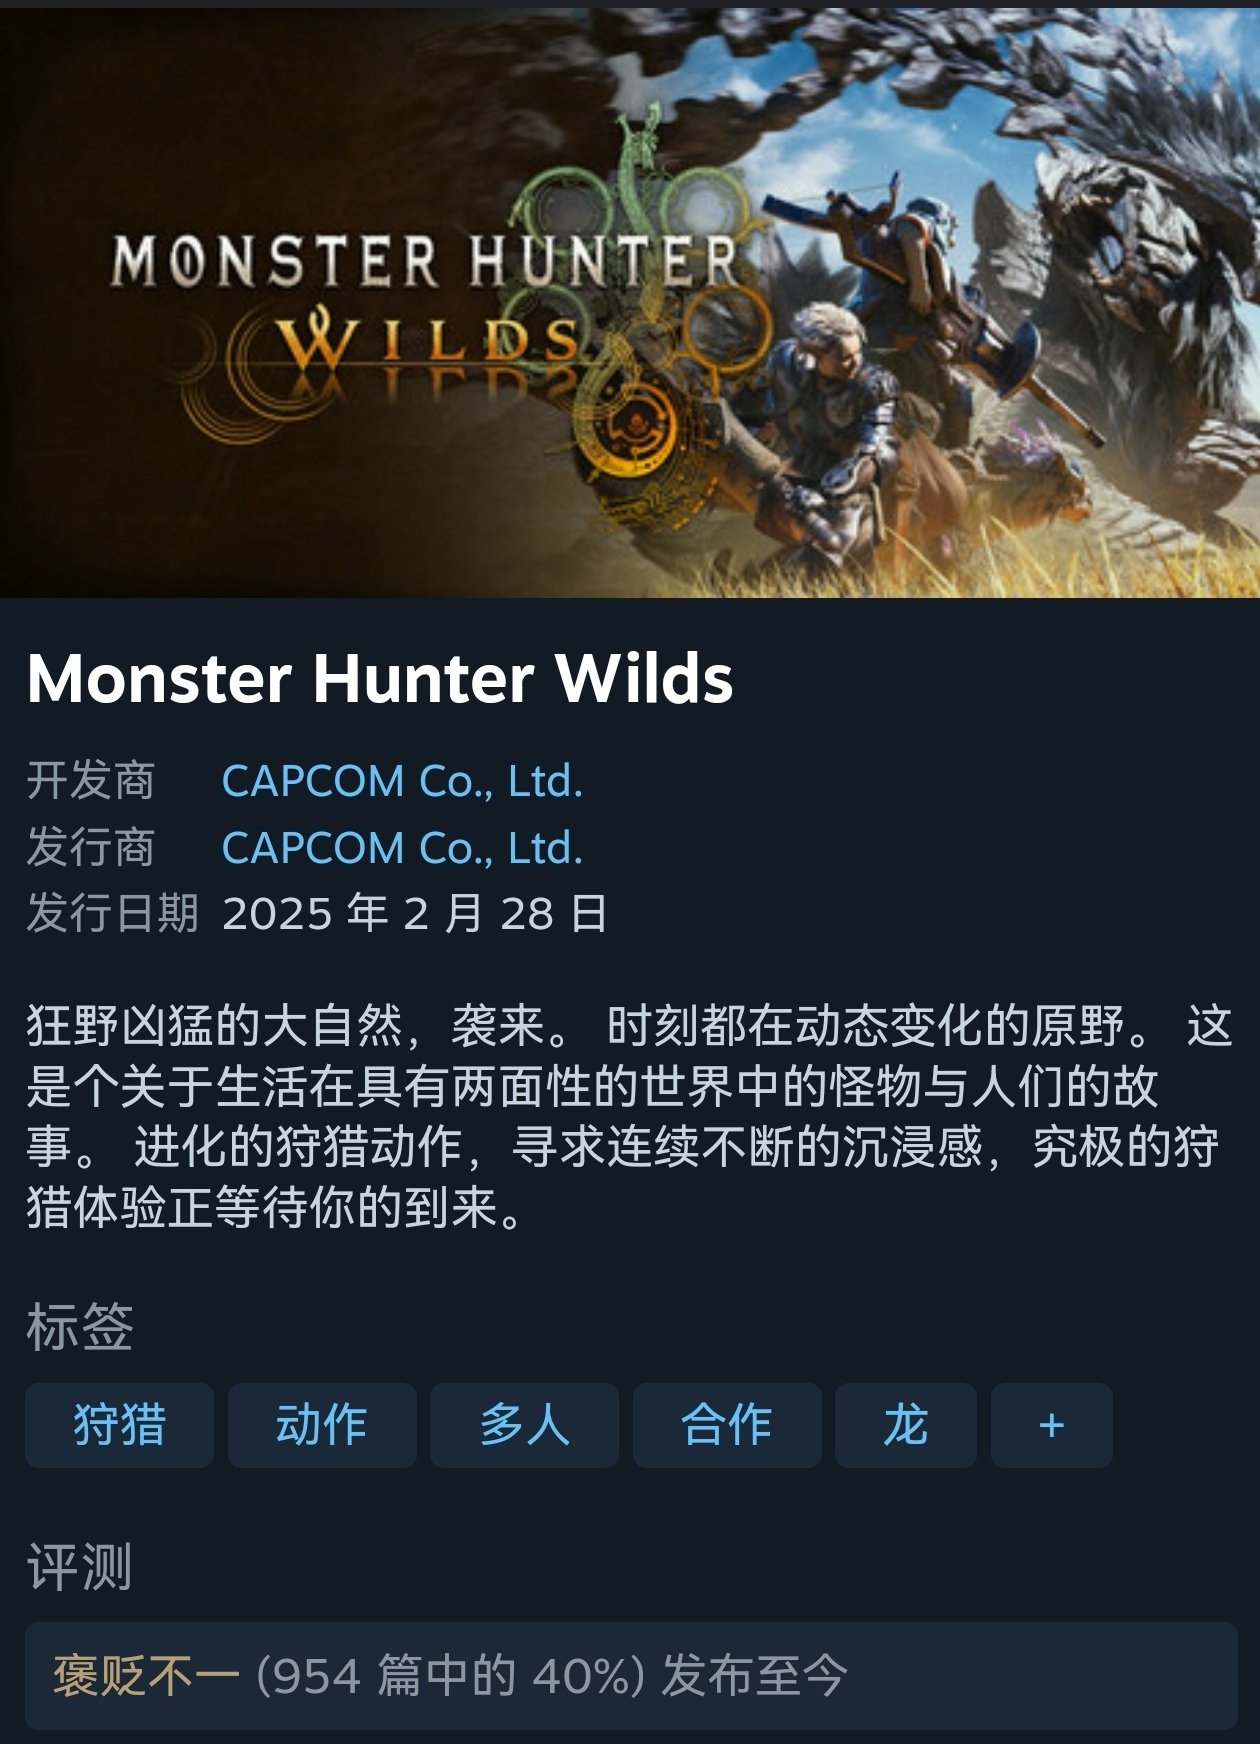Select the 合作 tag
The height and width of the screenshot is (1744, 1260).
(x=727, y=1425)
